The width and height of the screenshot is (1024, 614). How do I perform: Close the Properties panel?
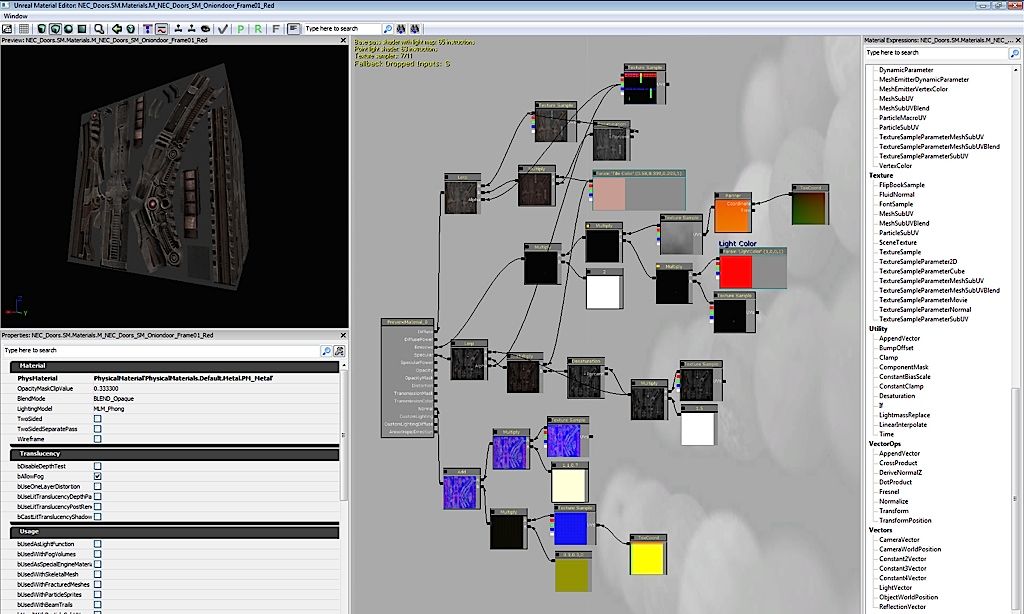344,335
